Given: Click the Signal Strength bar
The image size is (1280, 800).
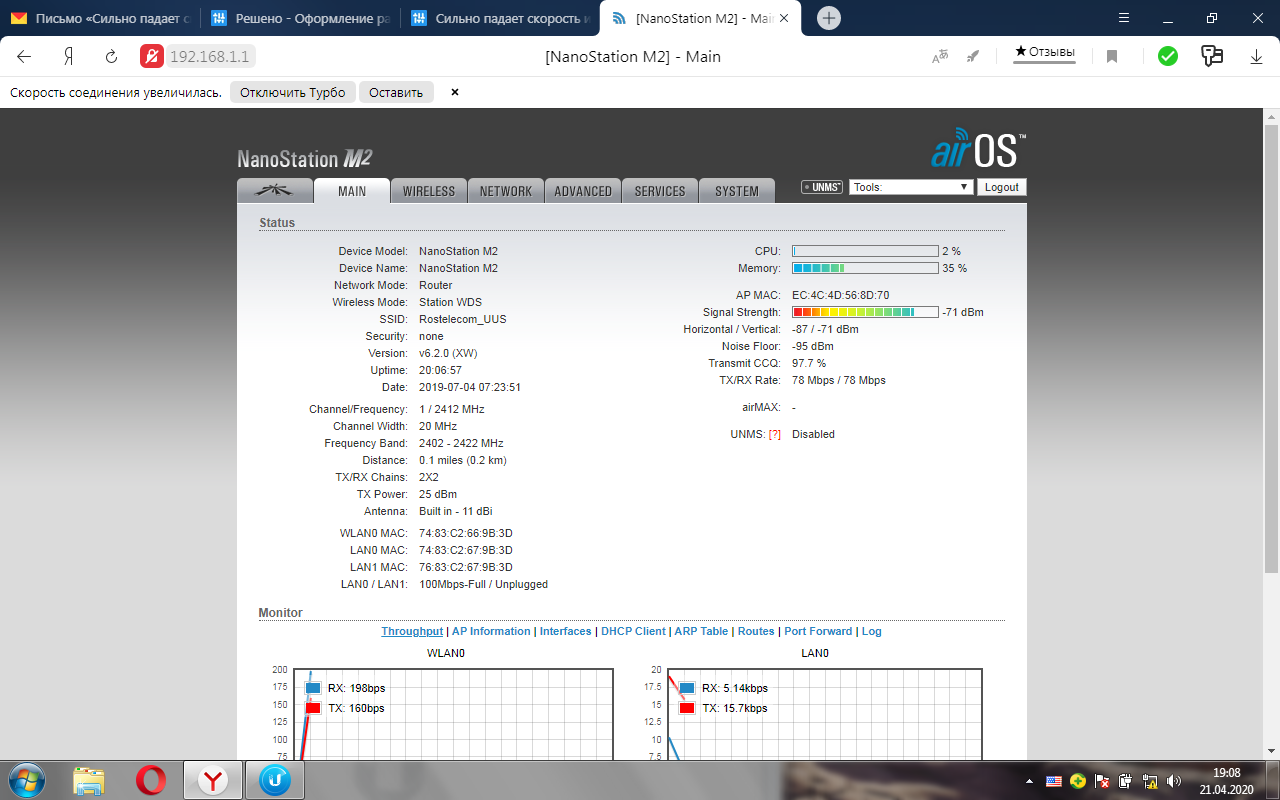Looking at the screenshot, I should (x=865, y=312).
